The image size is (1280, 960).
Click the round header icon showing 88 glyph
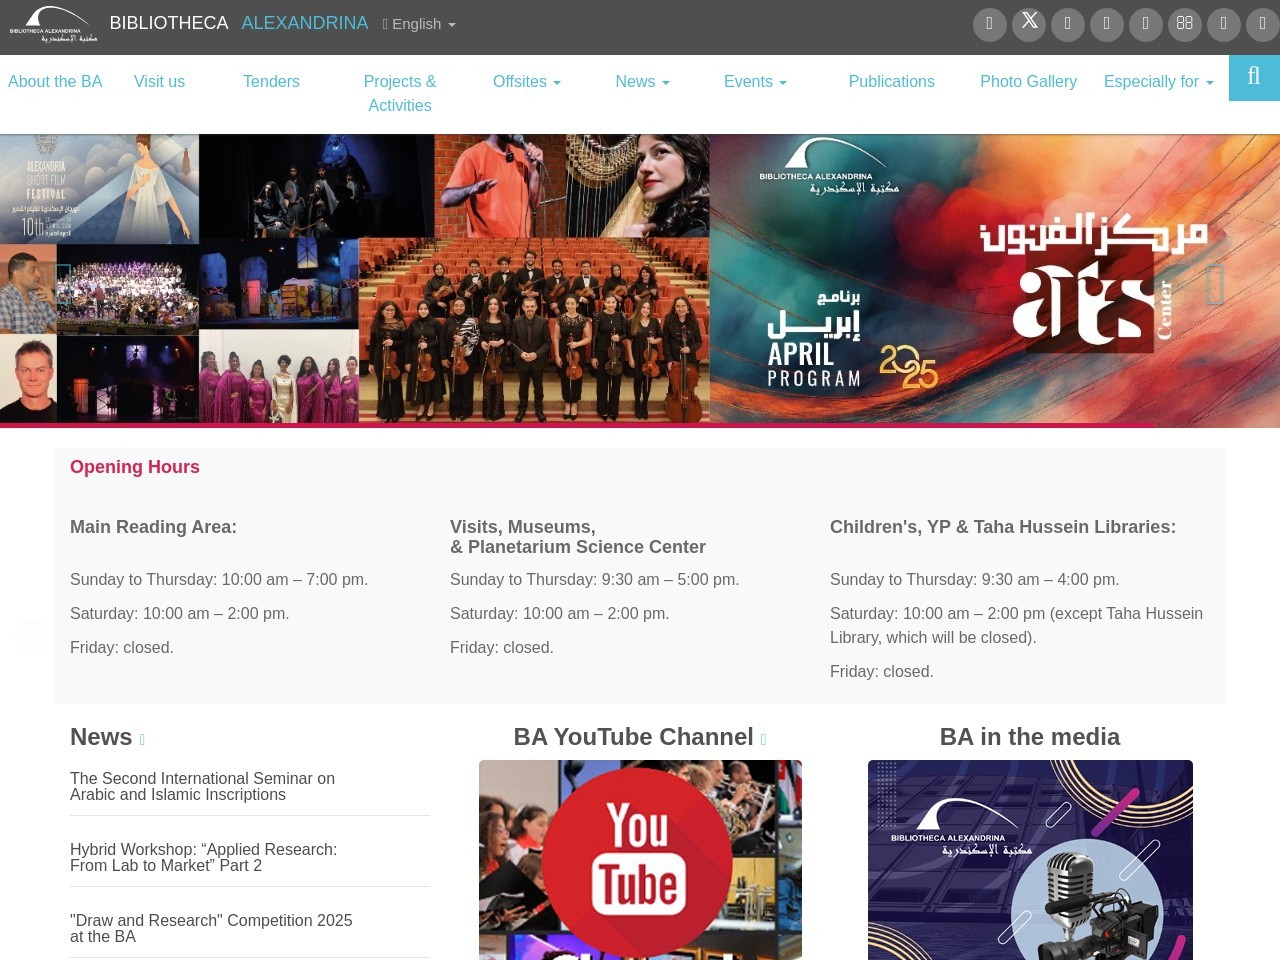[1185, 24]
